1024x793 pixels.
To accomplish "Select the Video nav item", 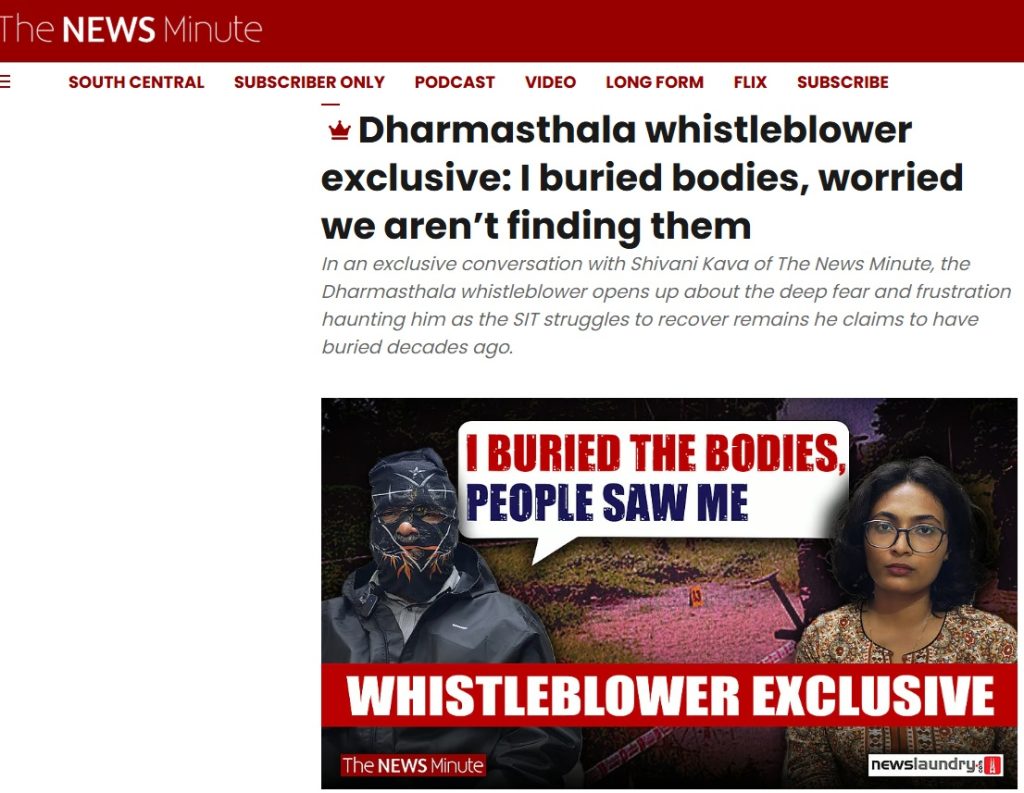I will pyautogui.click(x=550, y=82).
